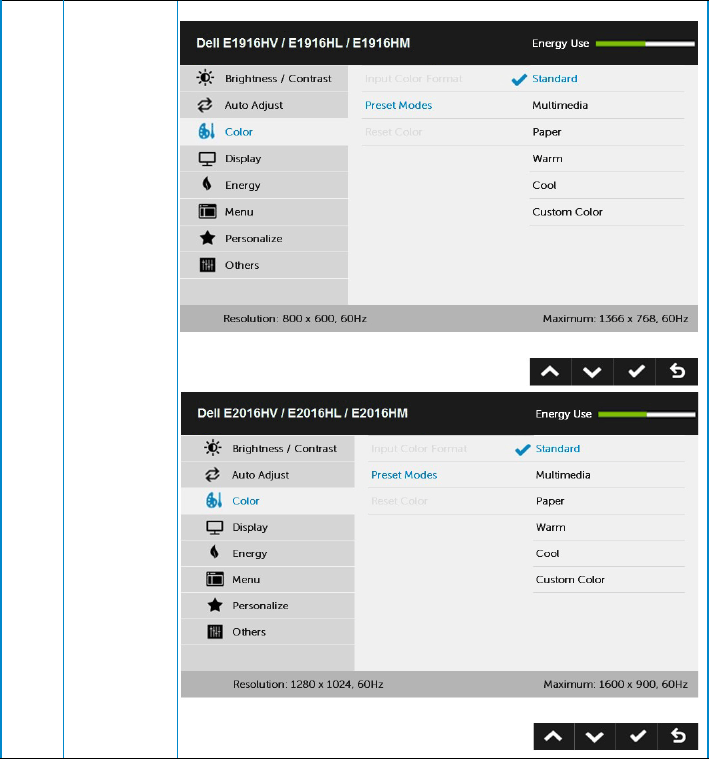This screenshot has width=709, height=759.
Task: Click Color palette icon in E2016 menu
Action: click(214, 501)
